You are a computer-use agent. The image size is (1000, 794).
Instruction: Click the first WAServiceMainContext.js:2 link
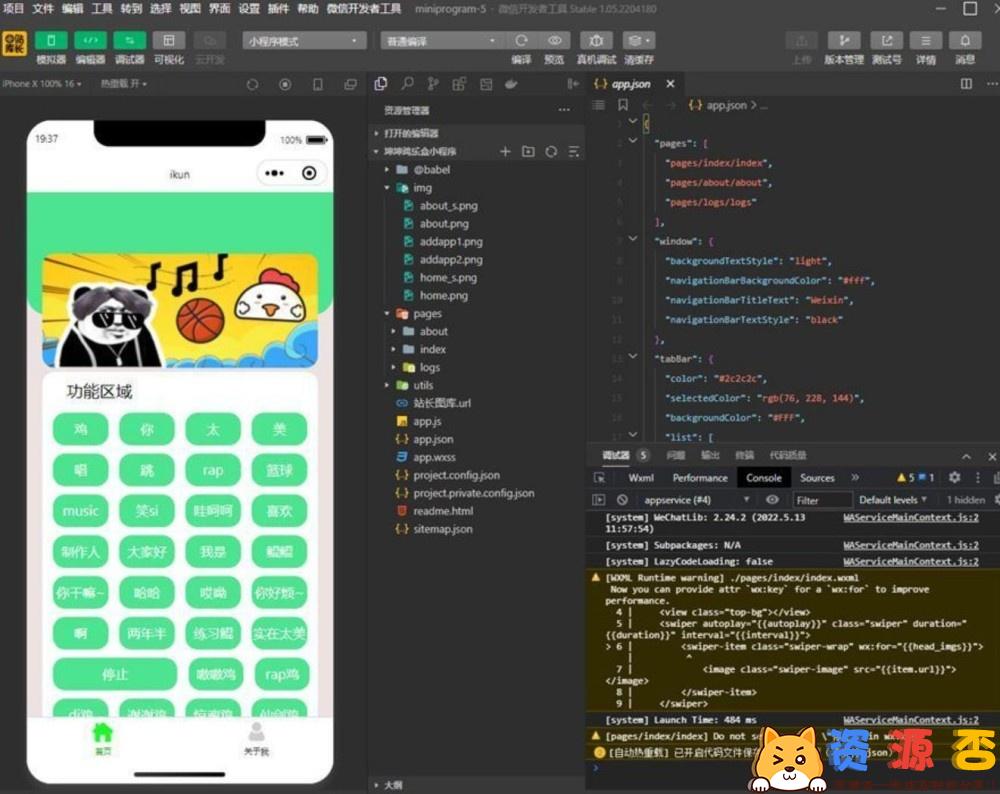(x=911, y=518)
